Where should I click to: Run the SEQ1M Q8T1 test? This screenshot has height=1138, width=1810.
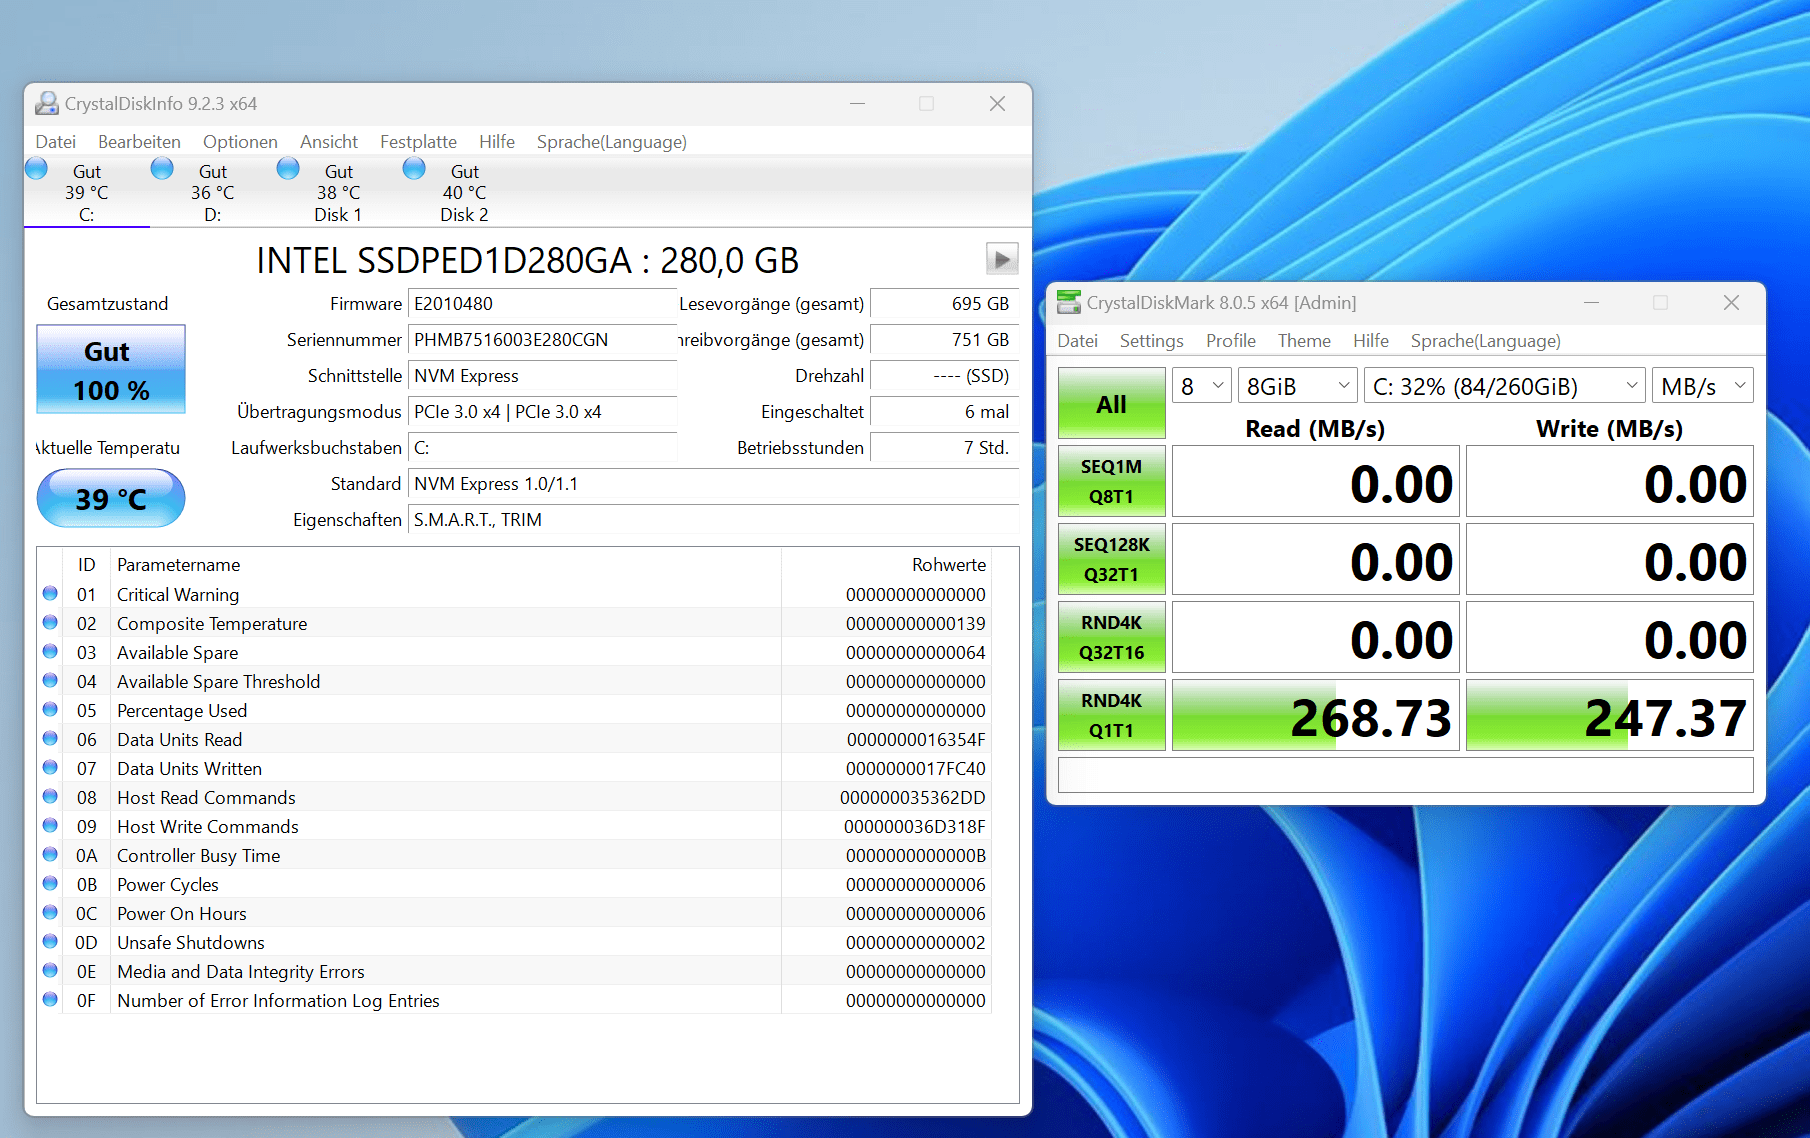1112,481
